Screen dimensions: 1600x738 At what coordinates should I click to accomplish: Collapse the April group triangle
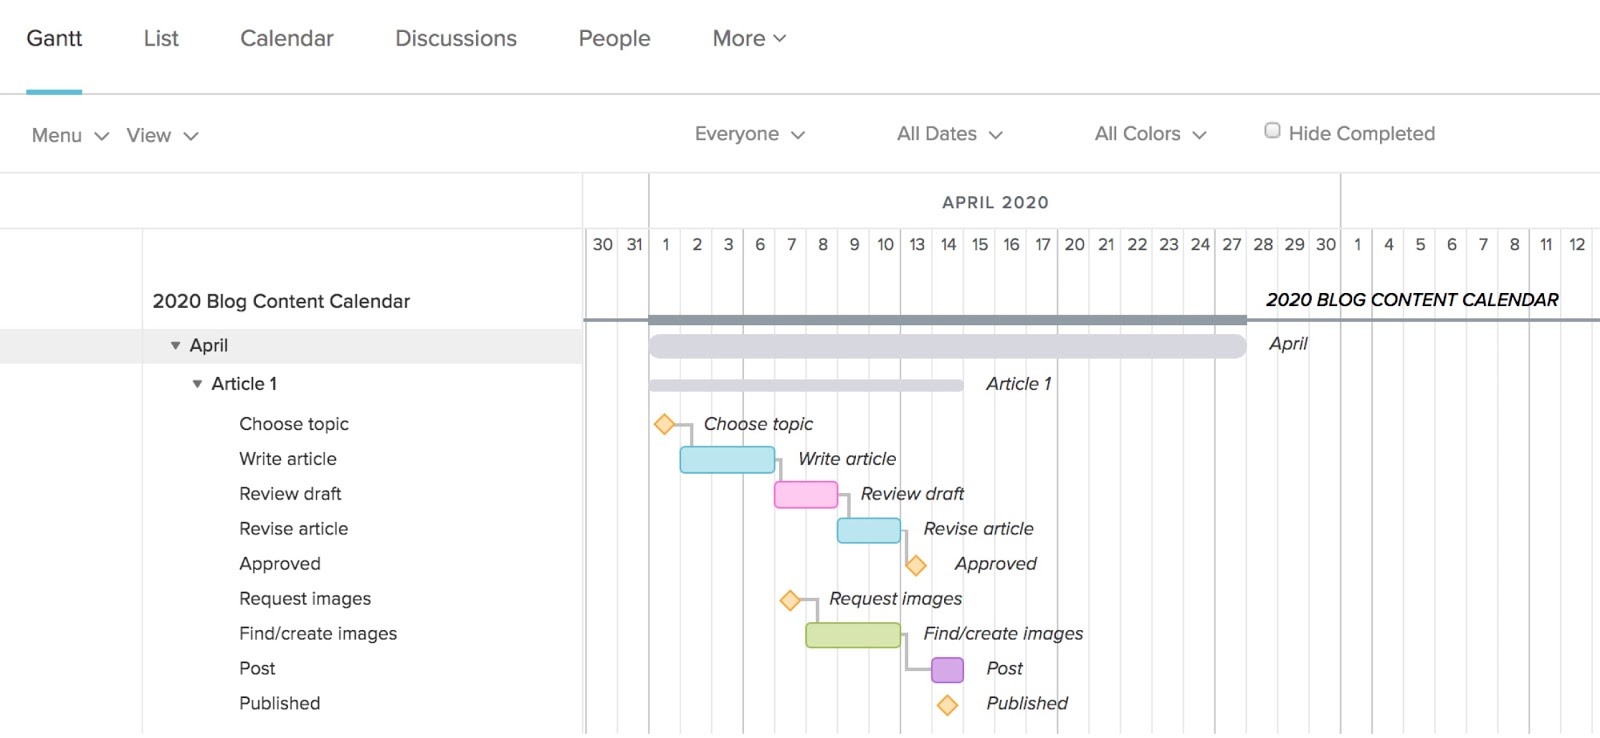point(175,345)
